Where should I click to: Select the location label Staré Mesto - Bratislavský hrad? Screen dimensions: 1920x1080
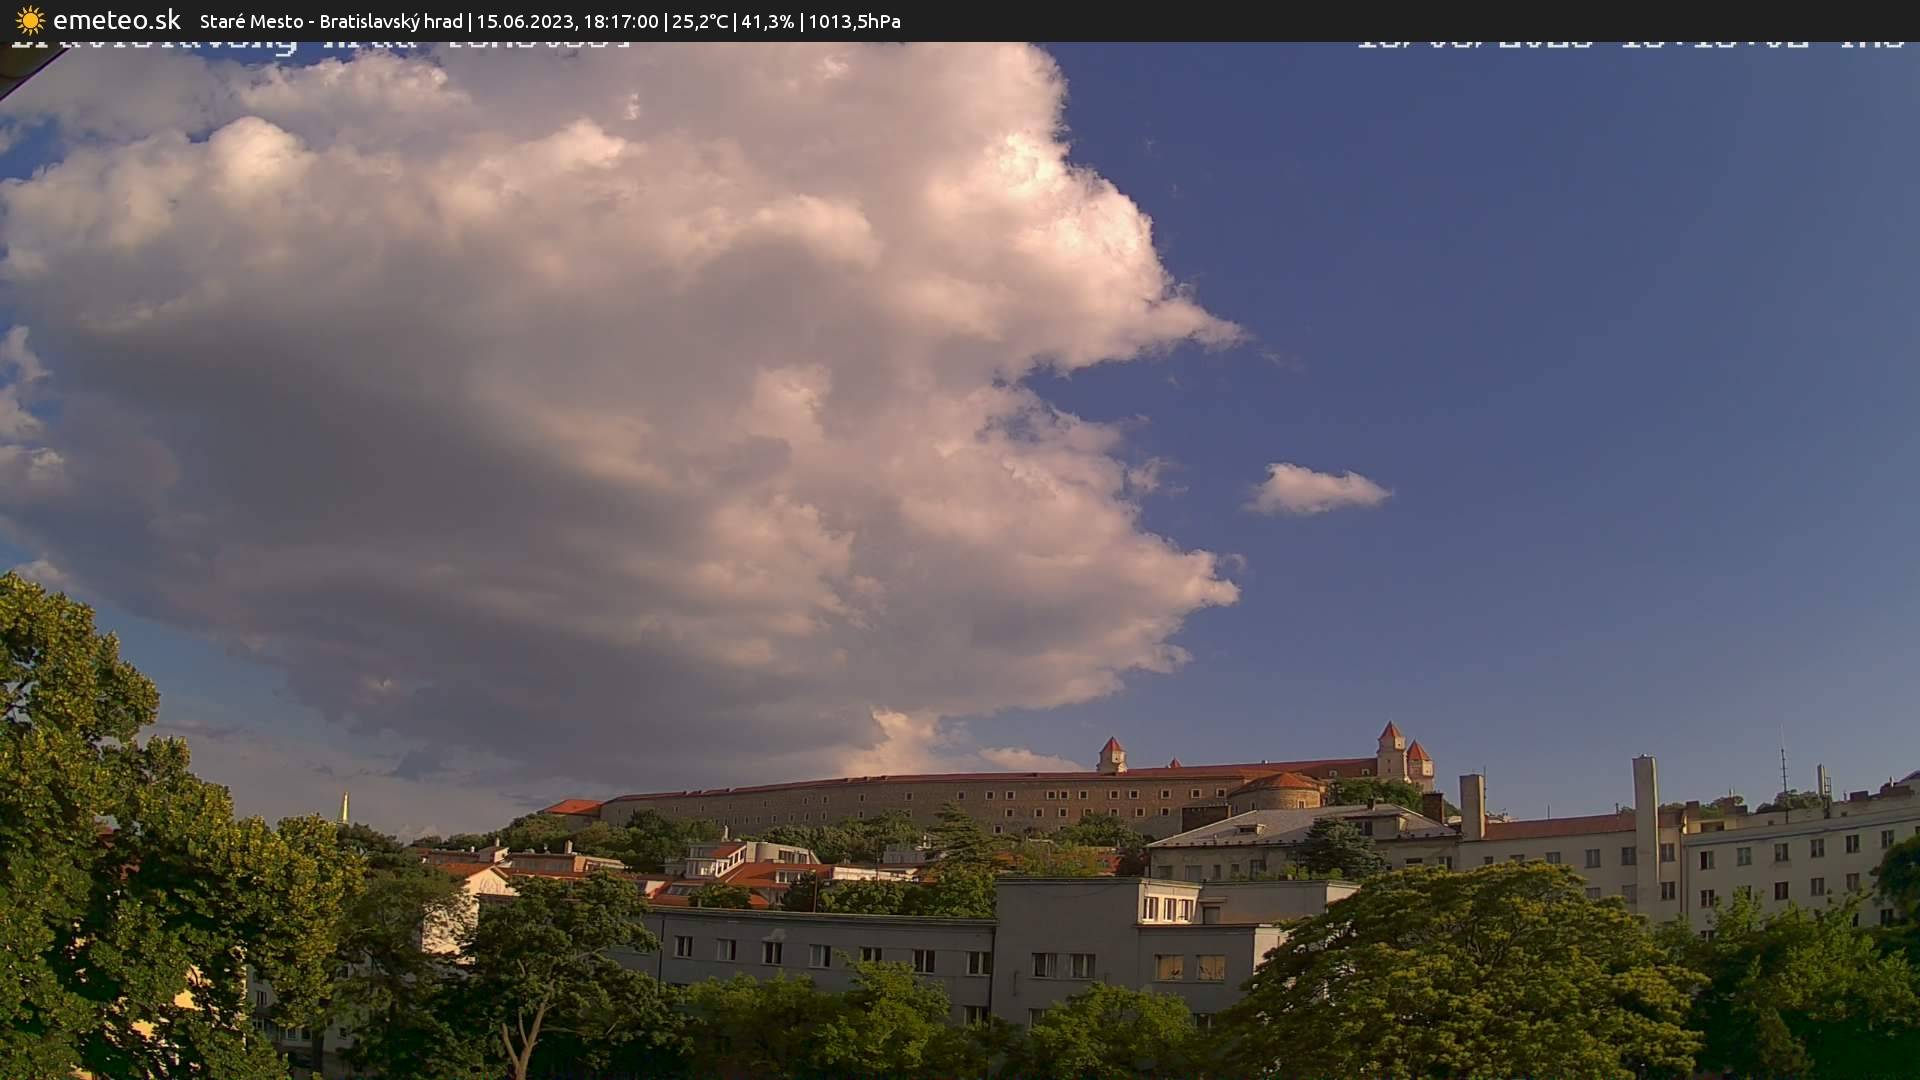coord(330,21)
